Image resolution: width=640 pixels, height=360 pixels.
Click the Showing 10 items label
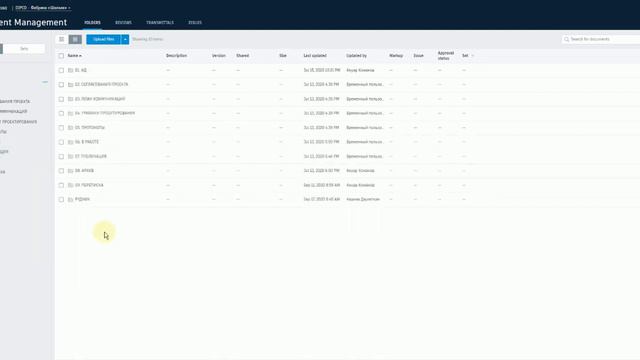[x=147, y=39]
